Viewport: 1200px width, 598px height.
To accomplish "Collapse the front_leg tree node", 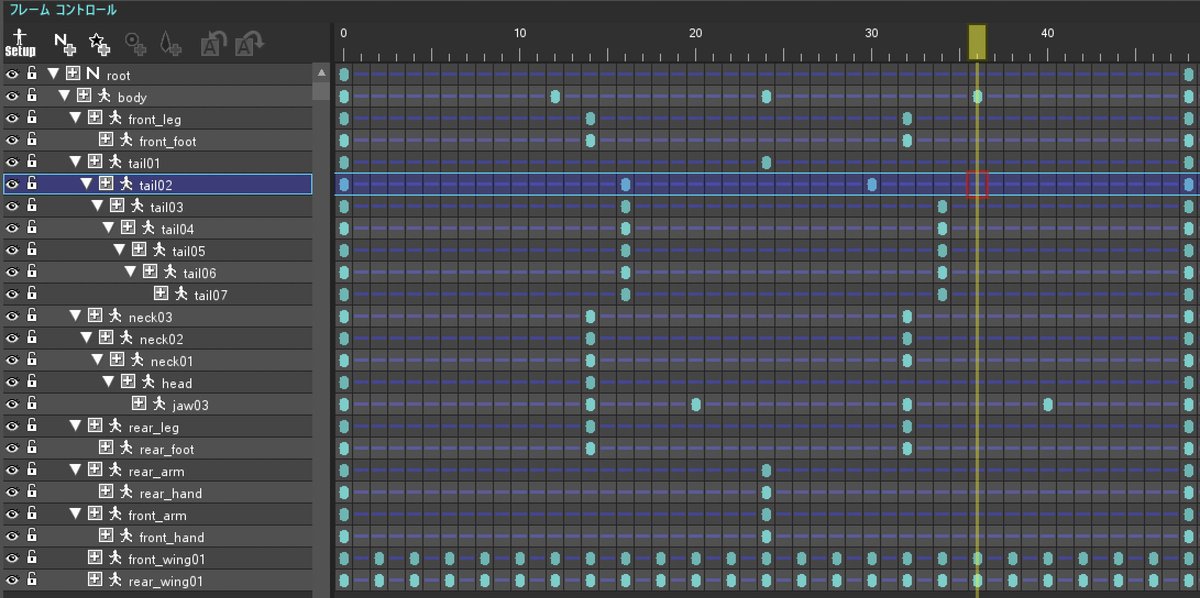I will pyautogui.click(x=76, y=118).
